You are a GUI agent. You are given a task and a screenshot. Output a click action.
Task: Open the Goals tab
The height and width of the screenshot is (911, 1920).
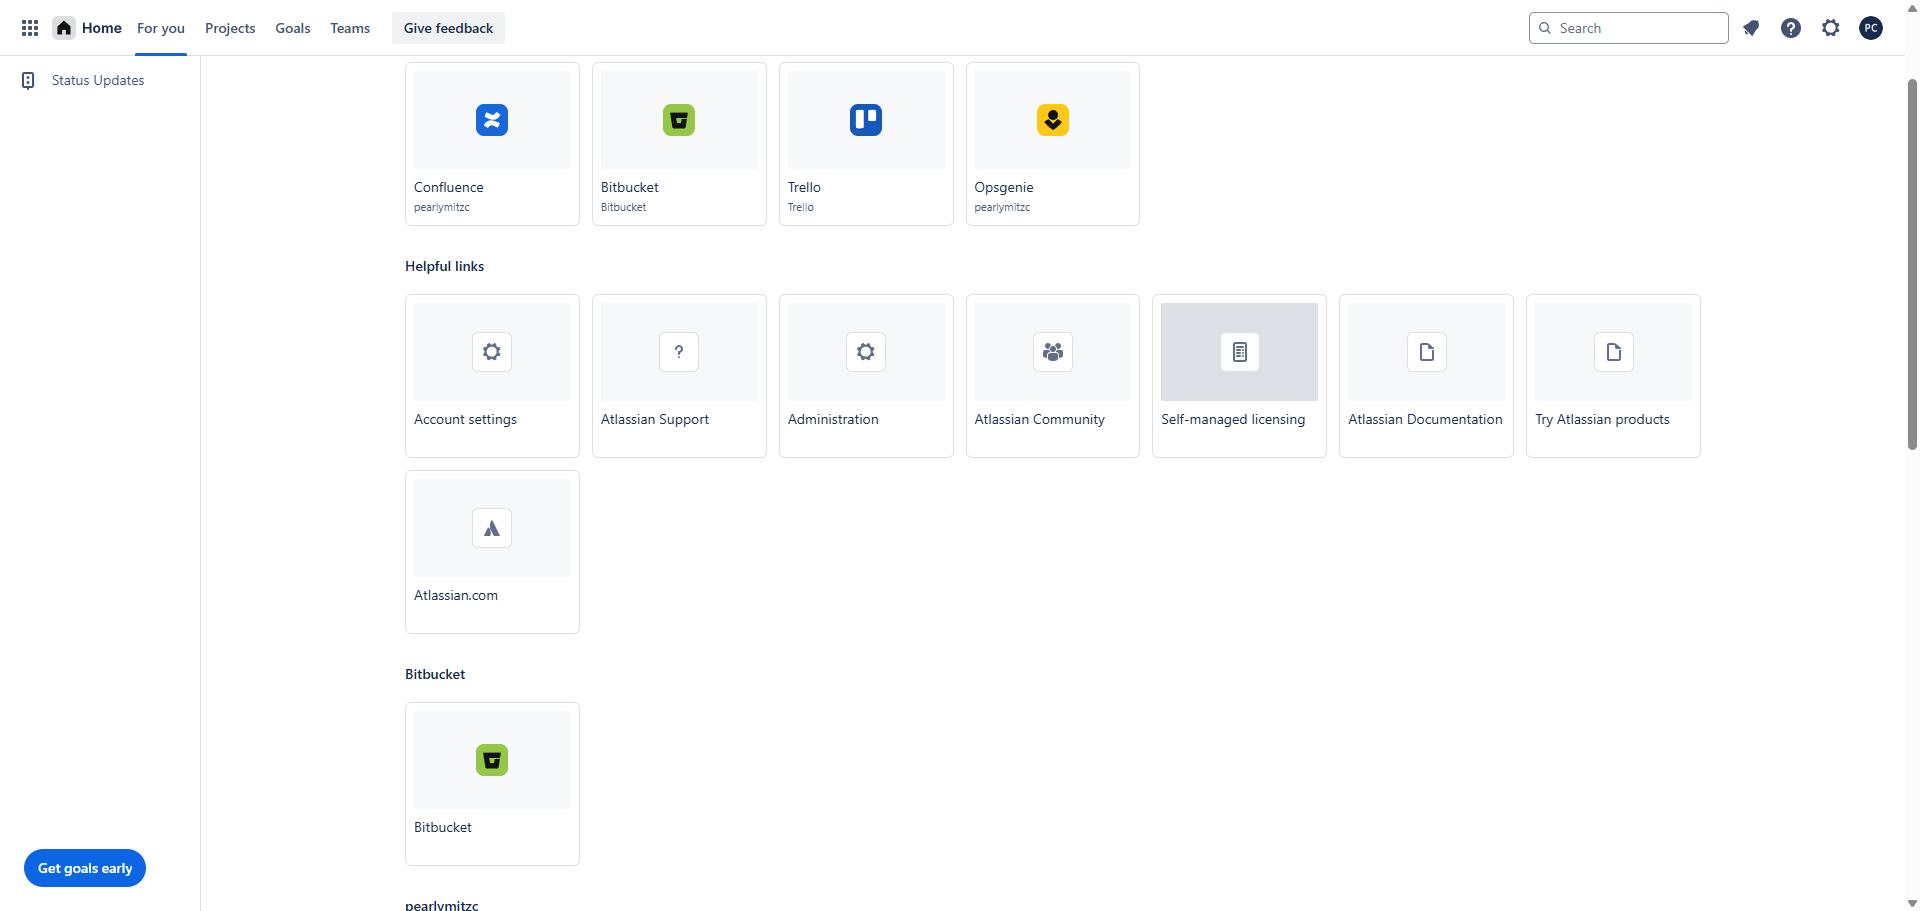[293, 28]
